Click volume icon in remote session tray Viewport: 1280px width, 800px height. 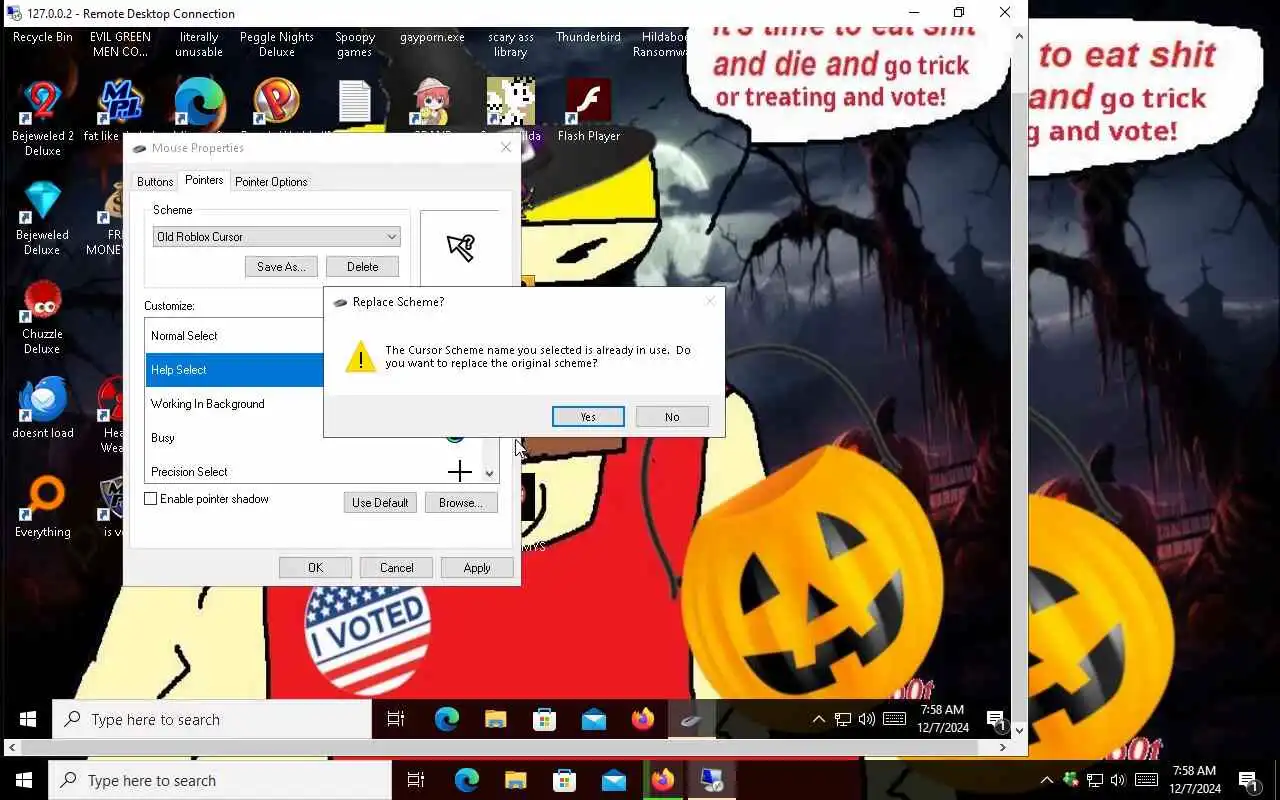(866, 719)
